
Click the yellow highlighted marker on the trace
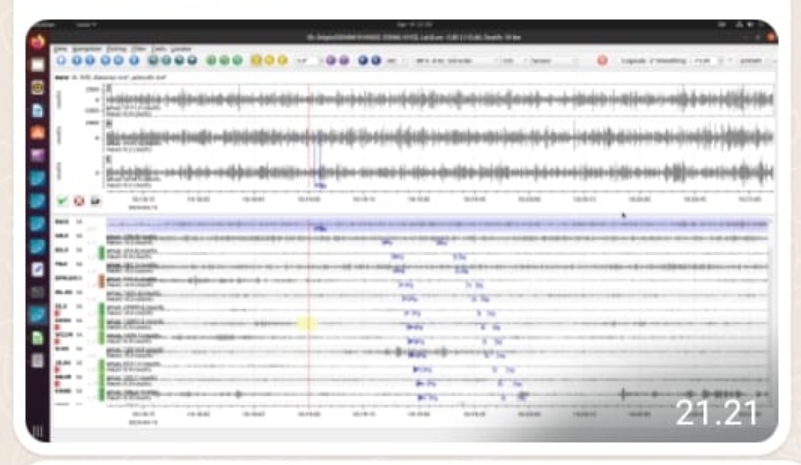[307, 323]
